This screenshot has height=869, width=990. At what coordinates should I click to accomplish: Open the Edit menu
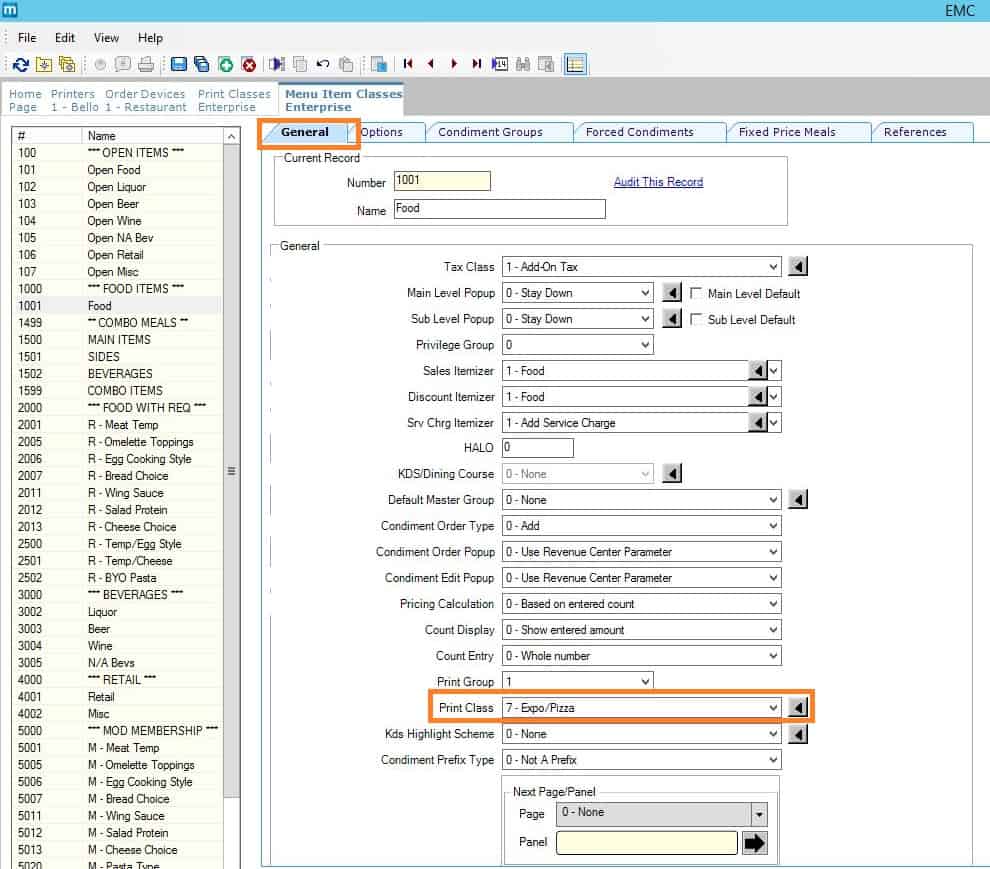pyautogui.click(x=65, y=38)
